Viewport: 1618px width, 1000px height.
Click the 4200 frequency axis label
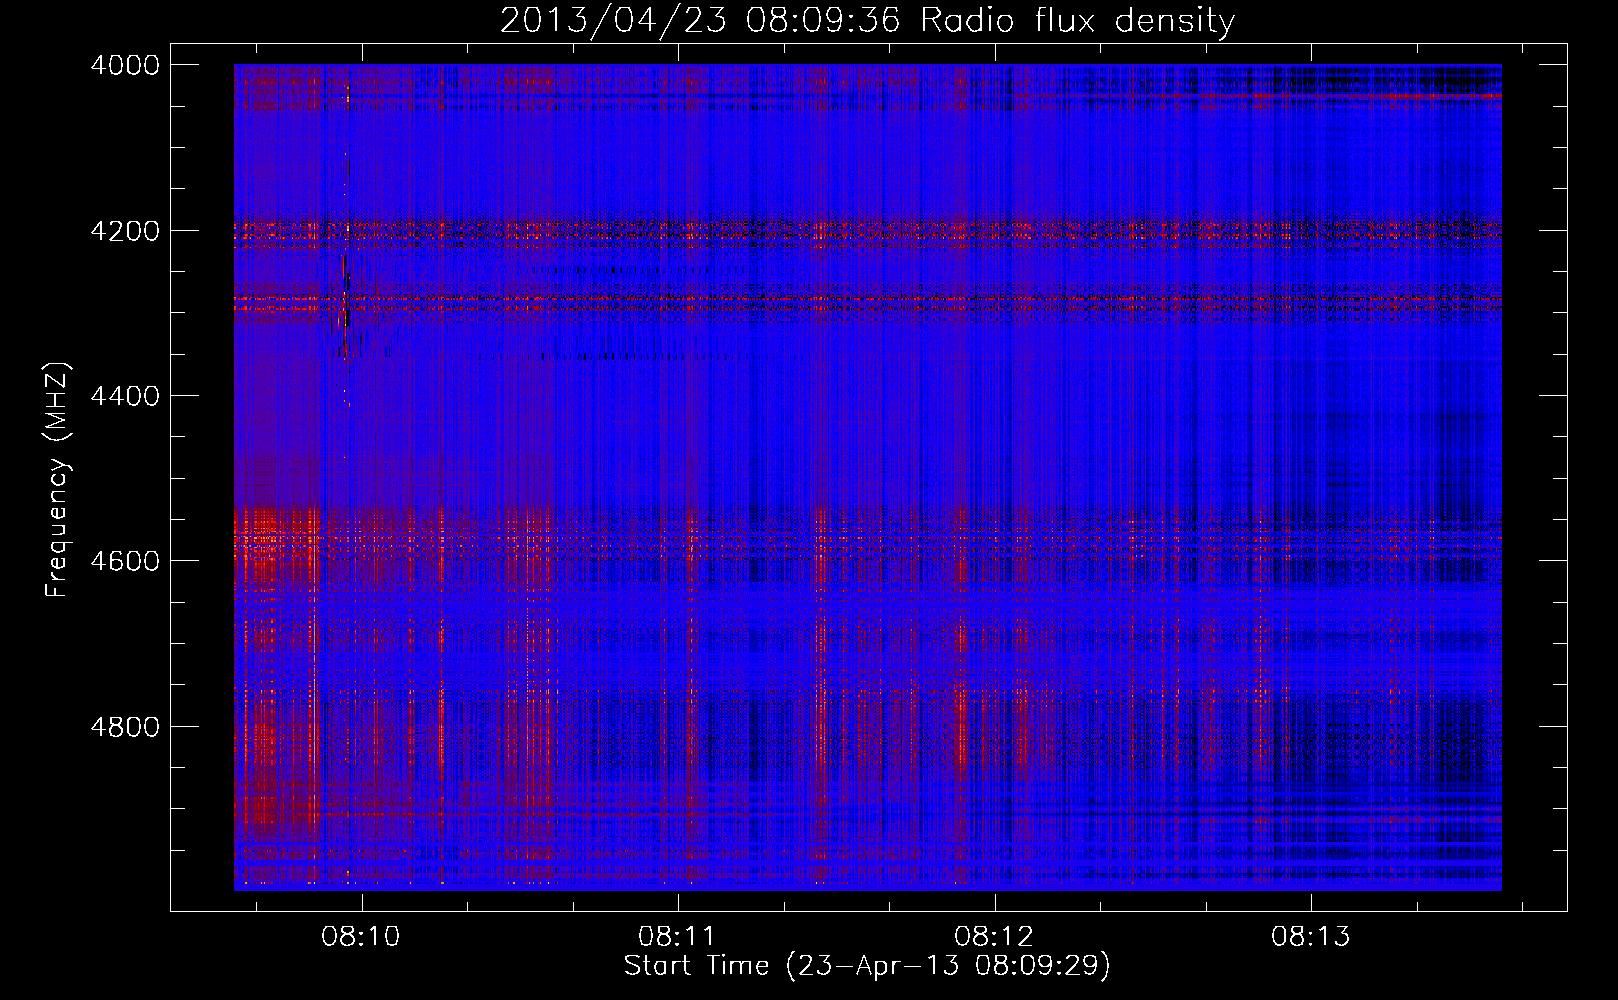click(125, 231)
